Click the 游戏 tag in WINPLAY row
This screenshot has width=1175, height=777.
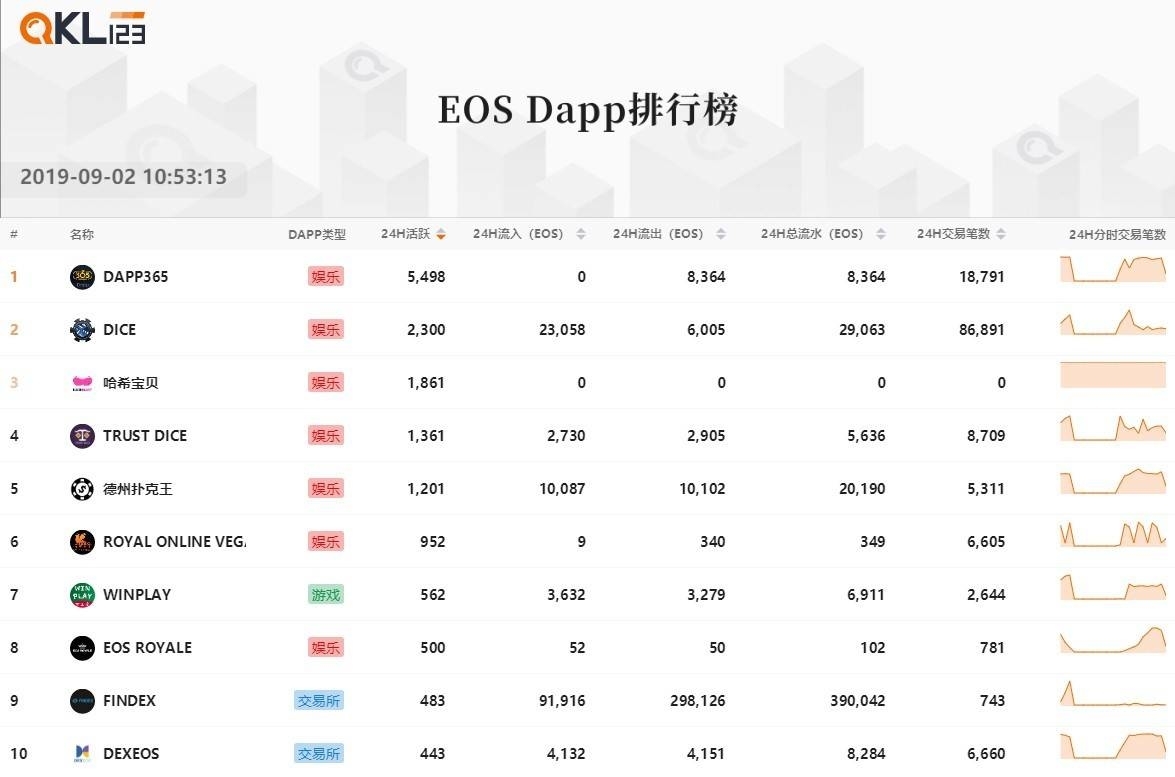click(x=326, y=595)
